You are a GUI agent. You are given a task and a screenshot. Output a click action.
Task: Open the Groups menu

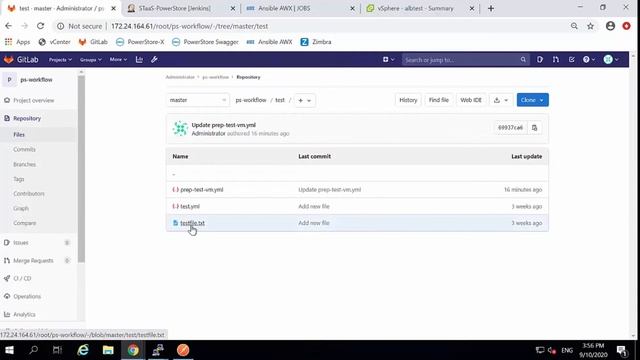pos(91,60)
